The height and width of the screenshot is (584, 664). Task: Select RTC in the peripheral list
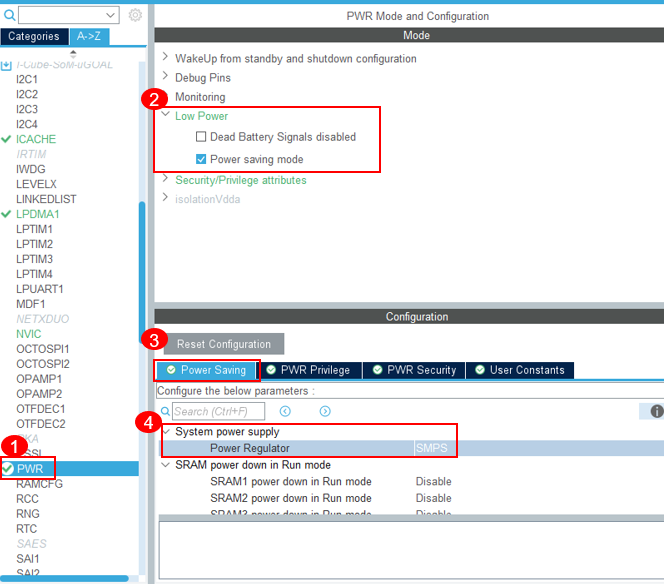(26, 529)
